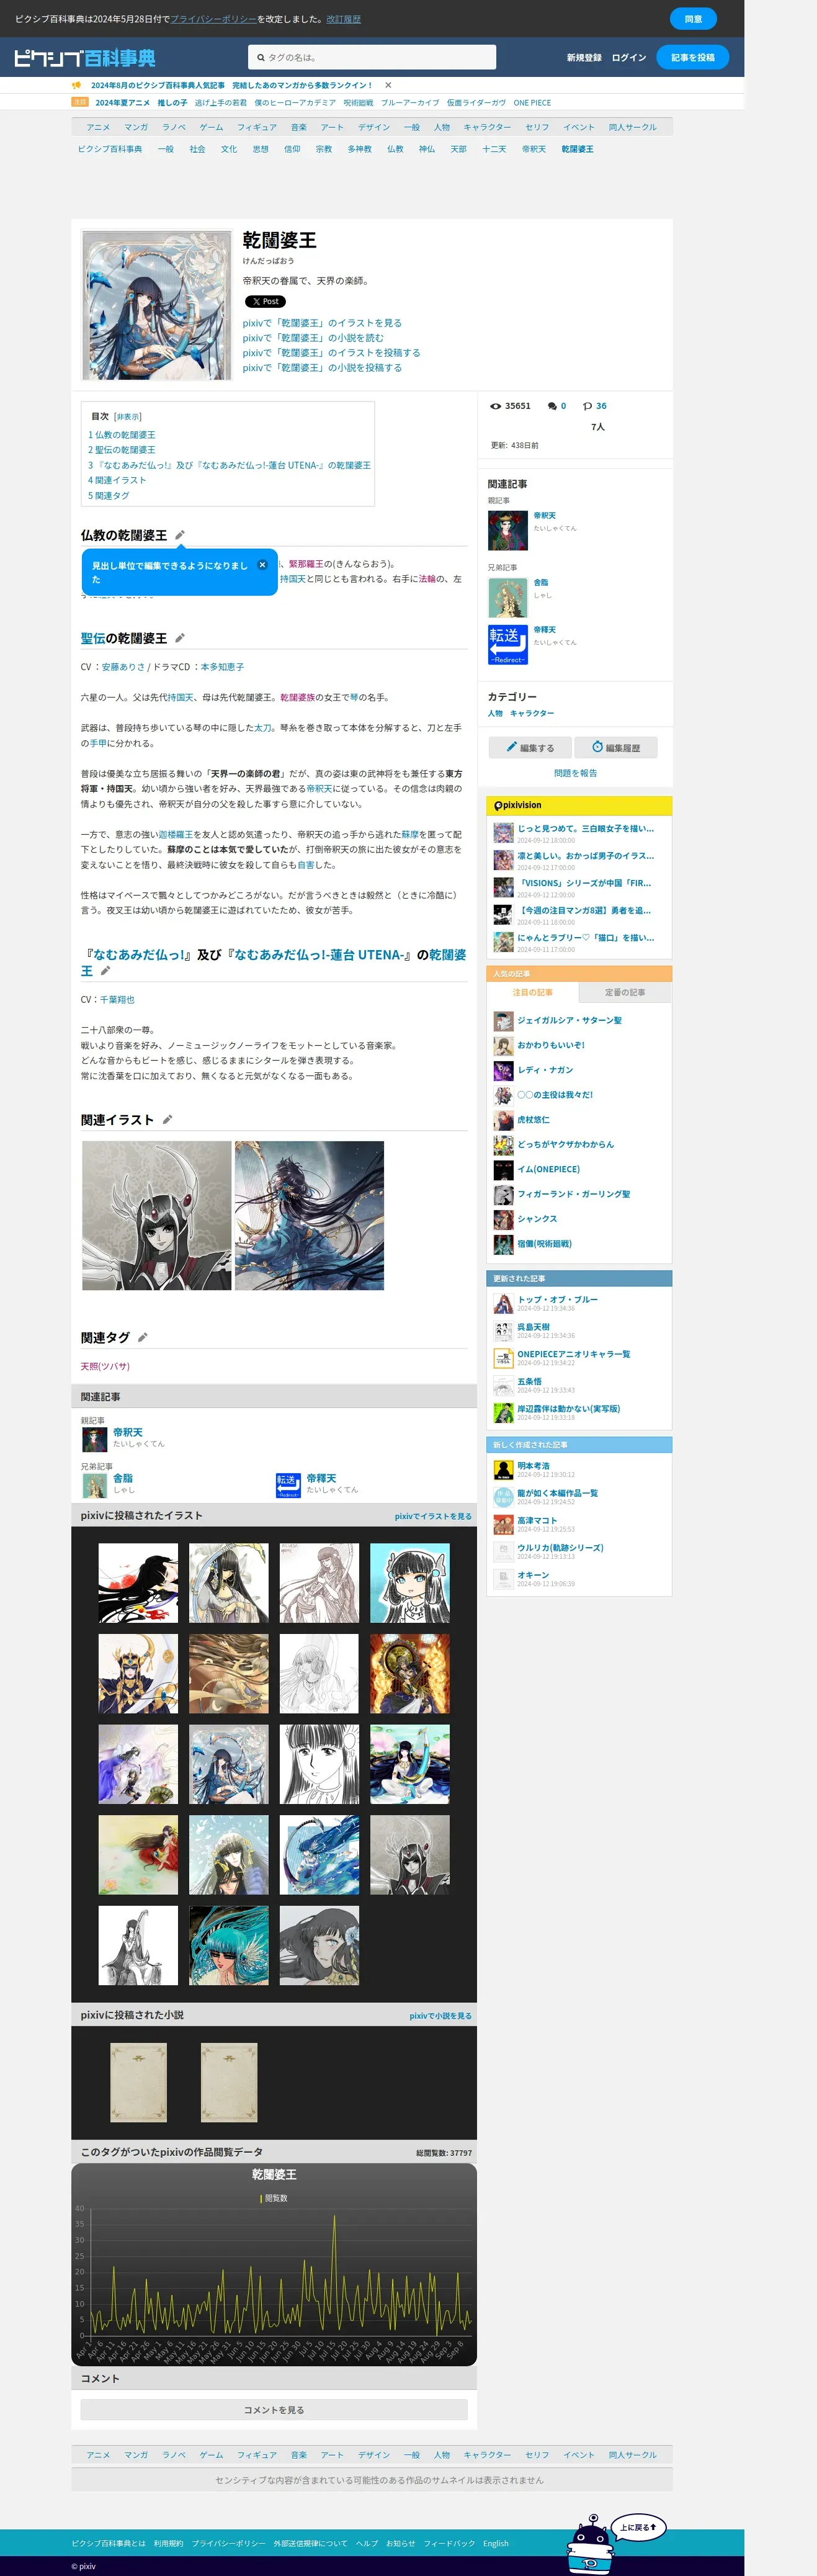This screenshot has width=817, height=2576.
Task: Click the megaphone icon beside the August ranking notice
Action: 77,85
